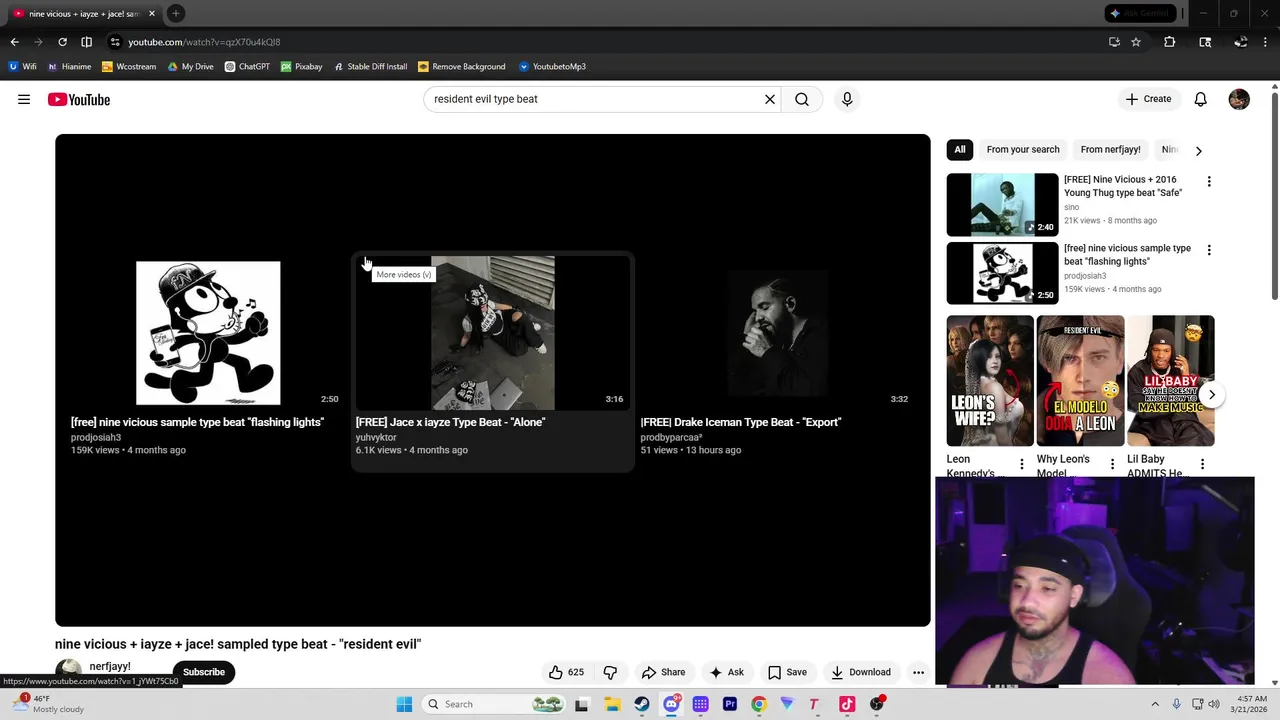
Task: Open the Hianime bookmark
Action: point(69,67)
